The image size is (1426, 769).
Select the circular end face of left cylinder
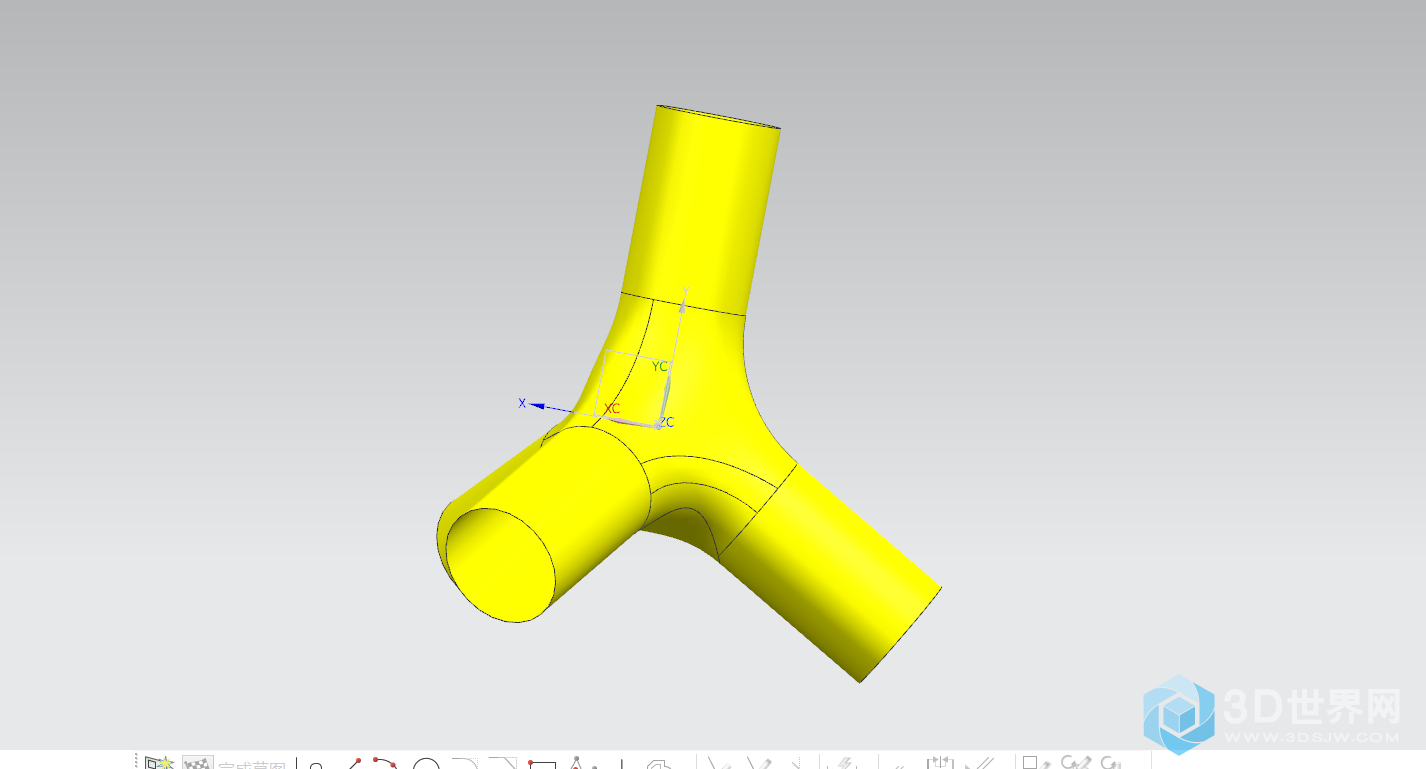tap(500, 565)
